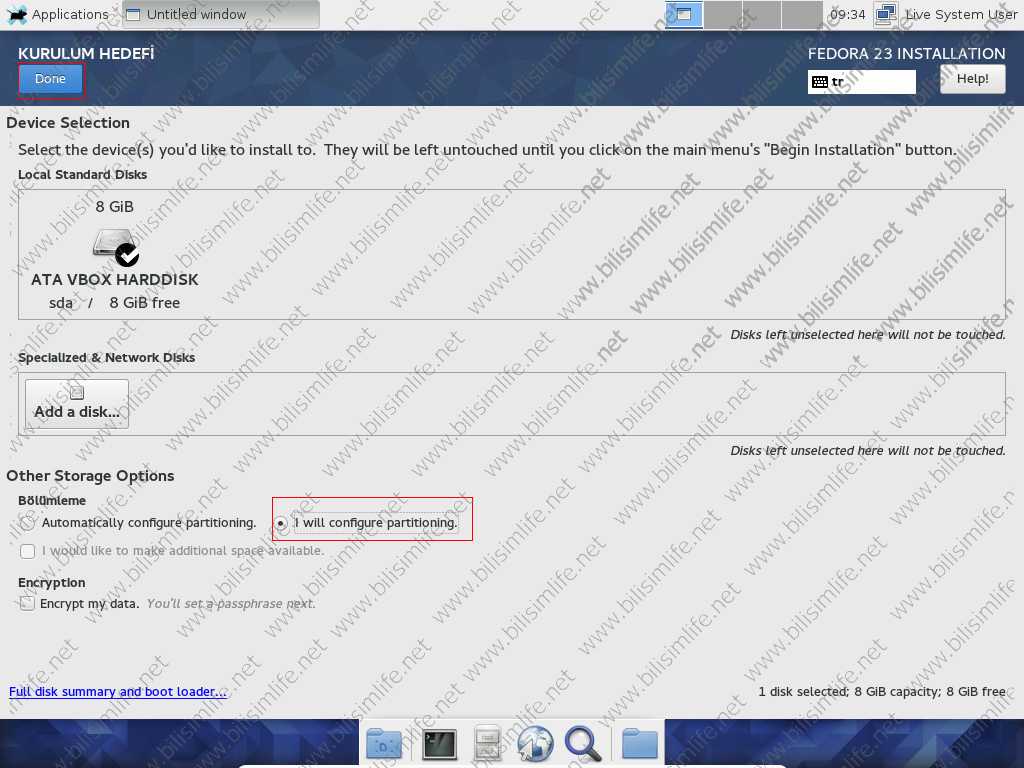Click the 1 disk selected status text

[882, 692]
